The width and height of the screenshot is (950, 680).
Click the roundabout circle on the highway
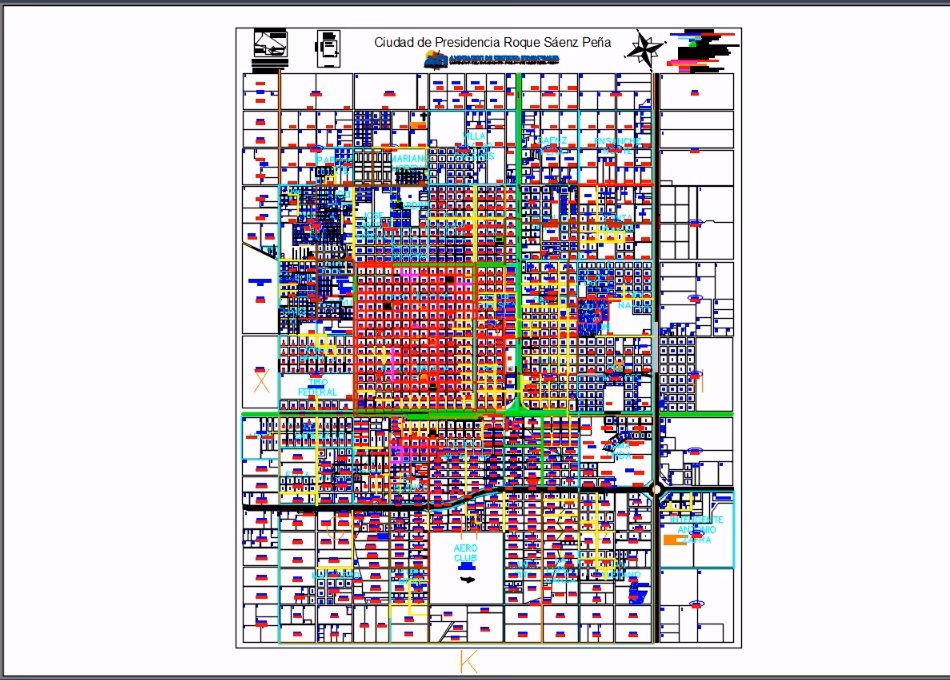click(x=655, y=490)
